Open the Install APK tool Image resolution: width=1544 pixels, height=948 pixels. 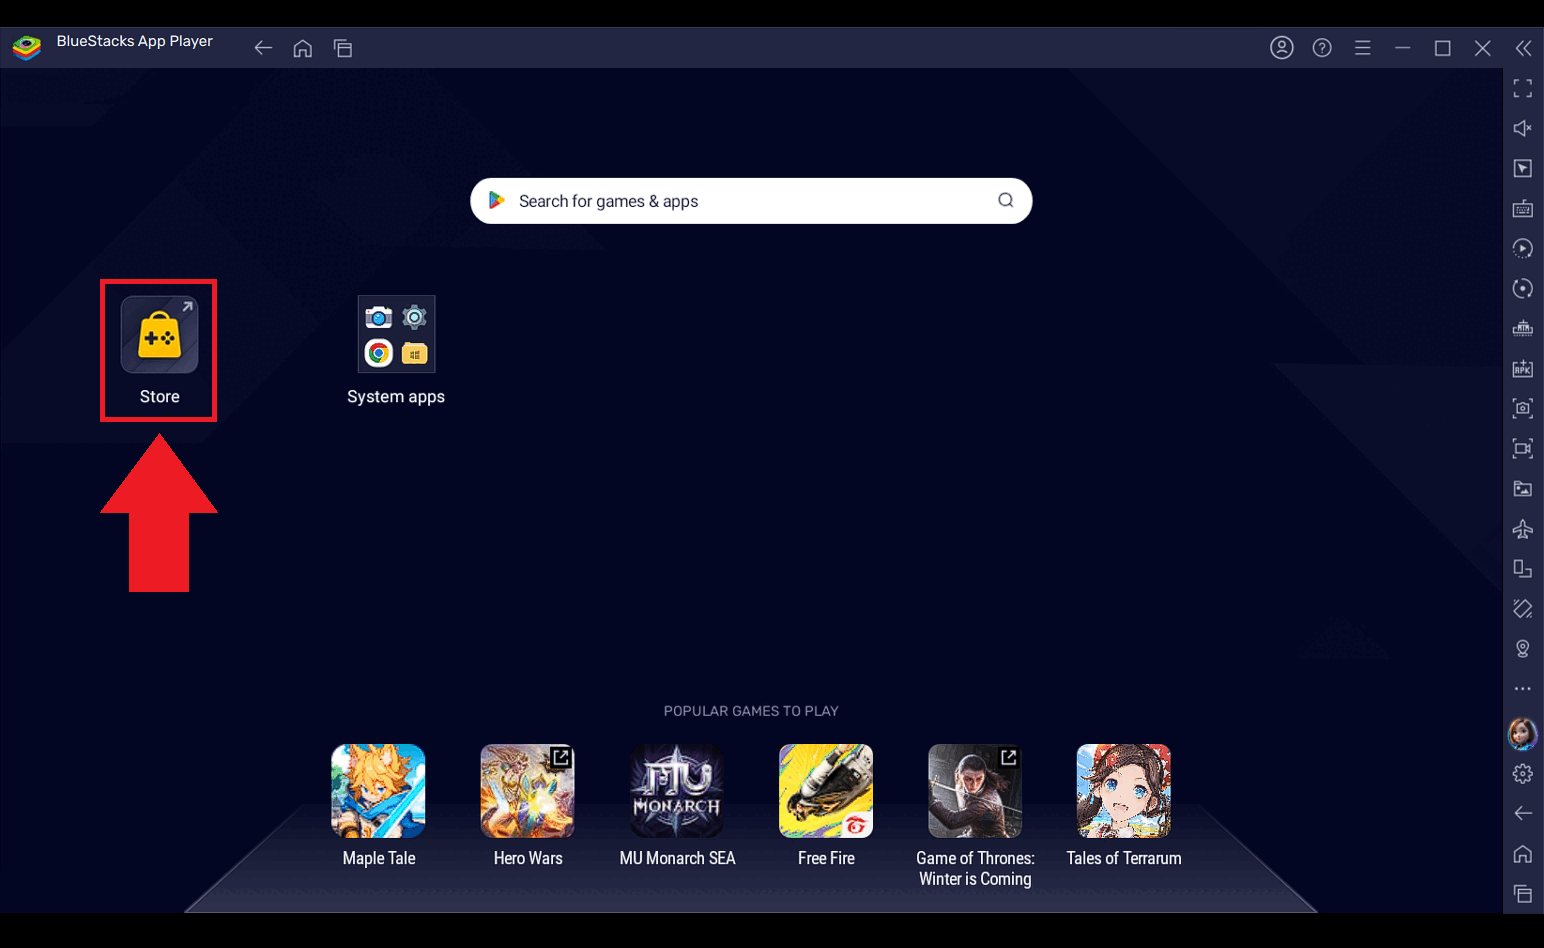(x=1522, y=368)
